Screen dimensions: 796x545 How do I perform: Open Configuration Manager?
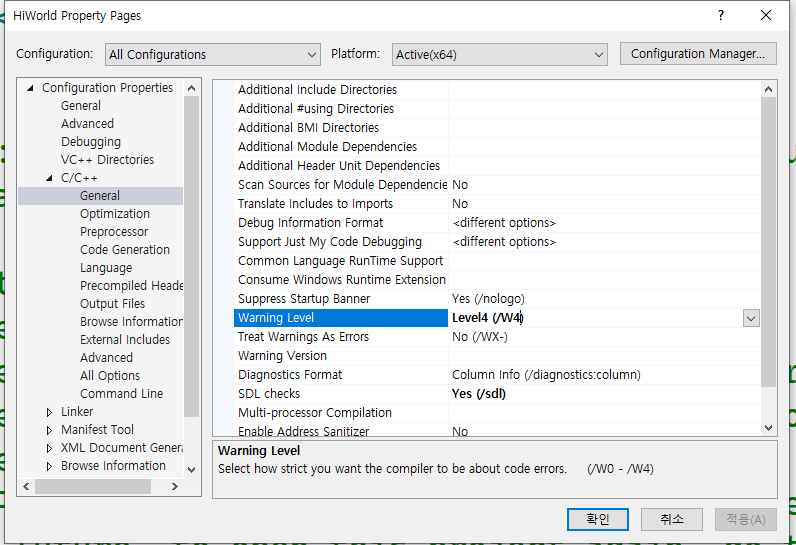pyautogui.click(x=698, y=54)
